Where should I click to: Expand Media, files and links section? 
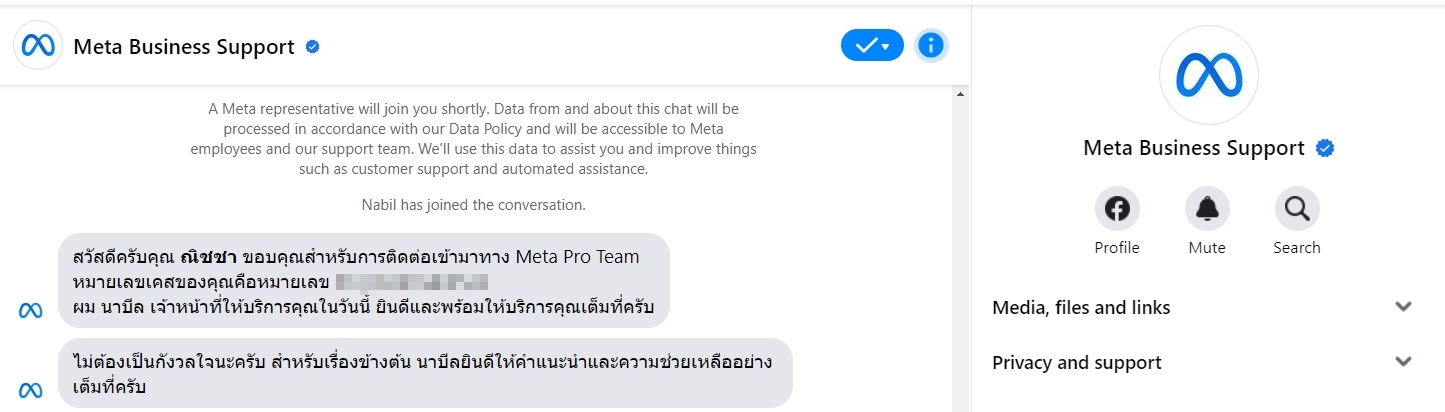pos(1203,308)
